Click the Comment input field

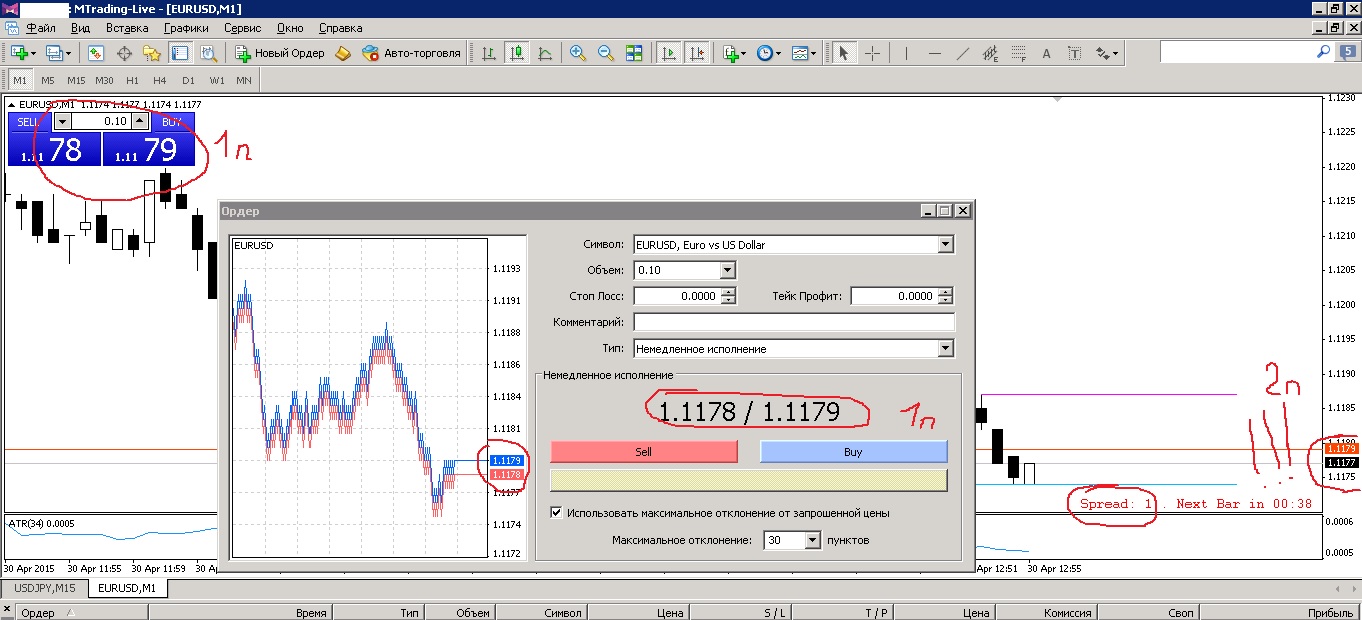[x=794, y=322]
